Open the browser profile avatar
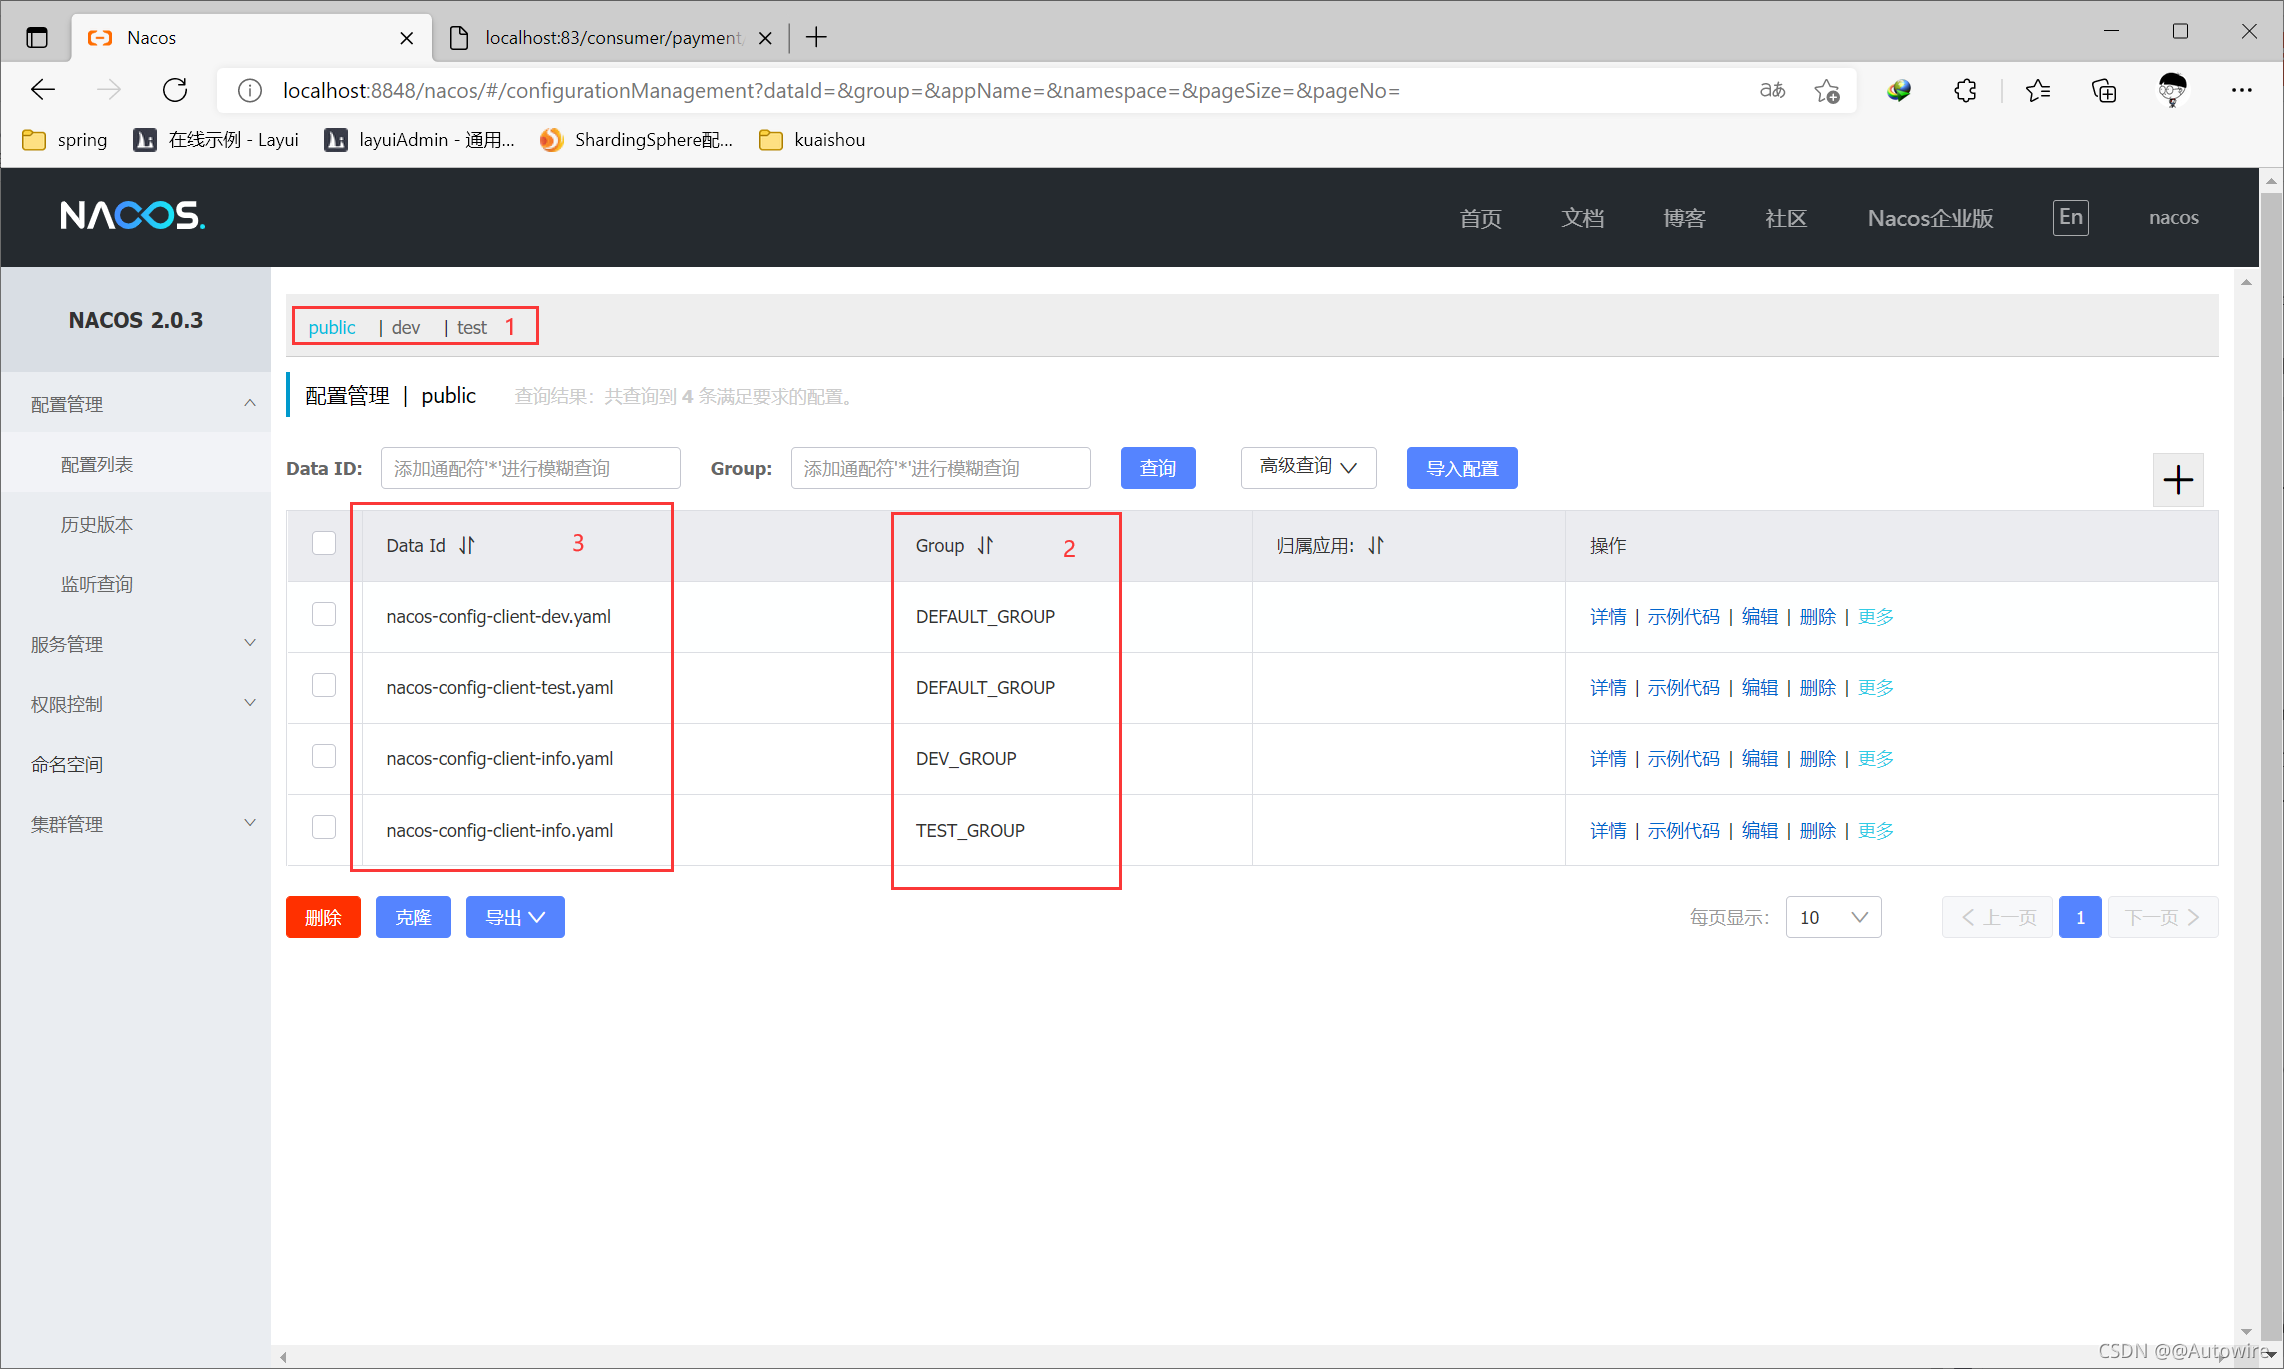 2172,90
